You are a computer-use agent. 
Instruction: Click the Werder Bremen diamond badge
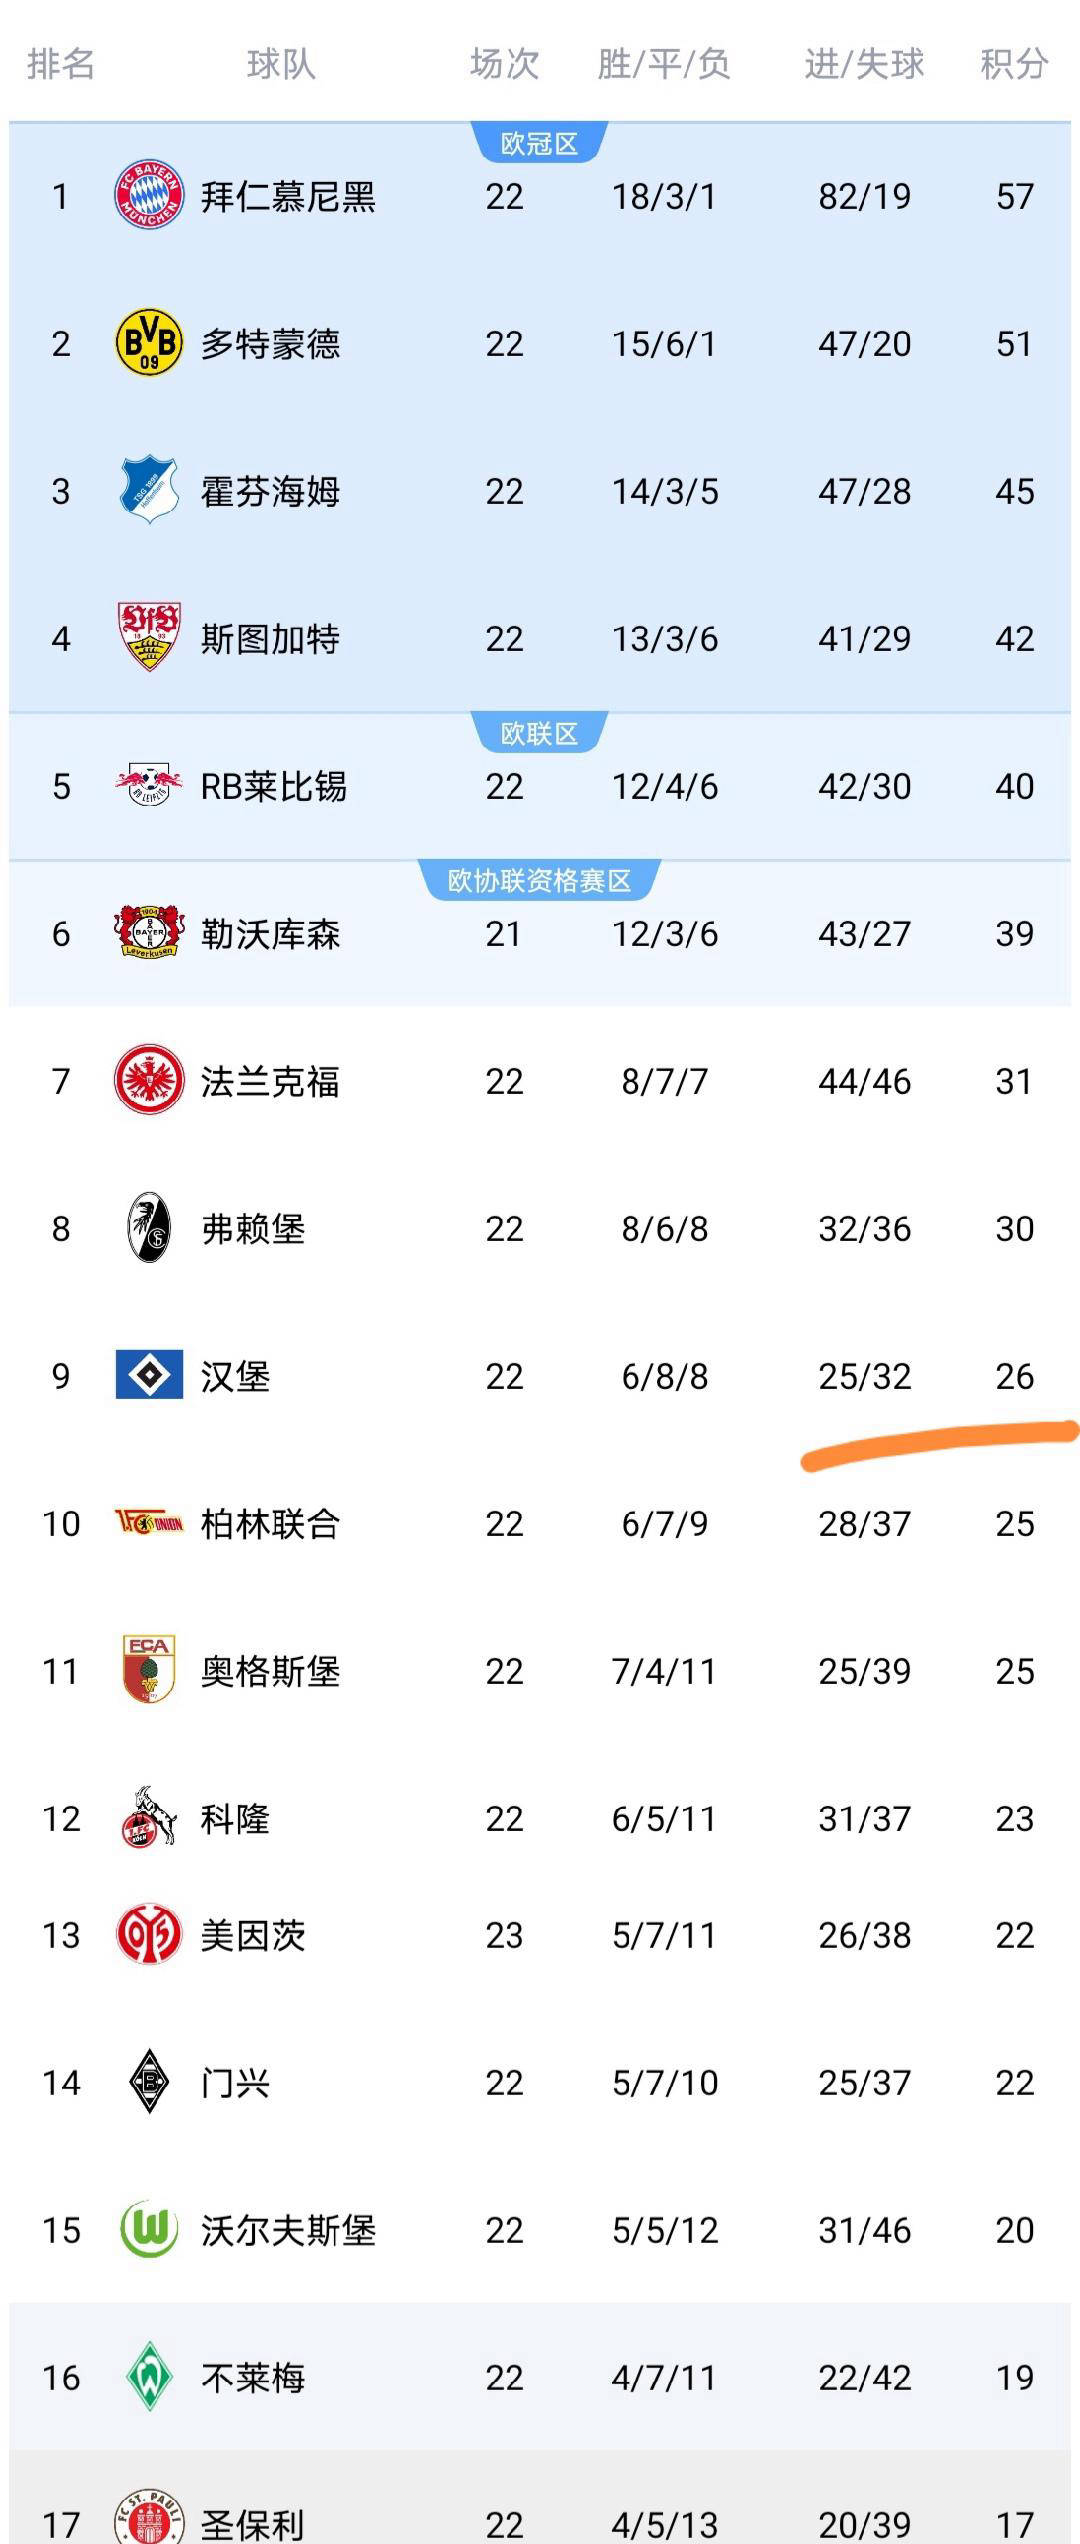[x=149, y=2376]
